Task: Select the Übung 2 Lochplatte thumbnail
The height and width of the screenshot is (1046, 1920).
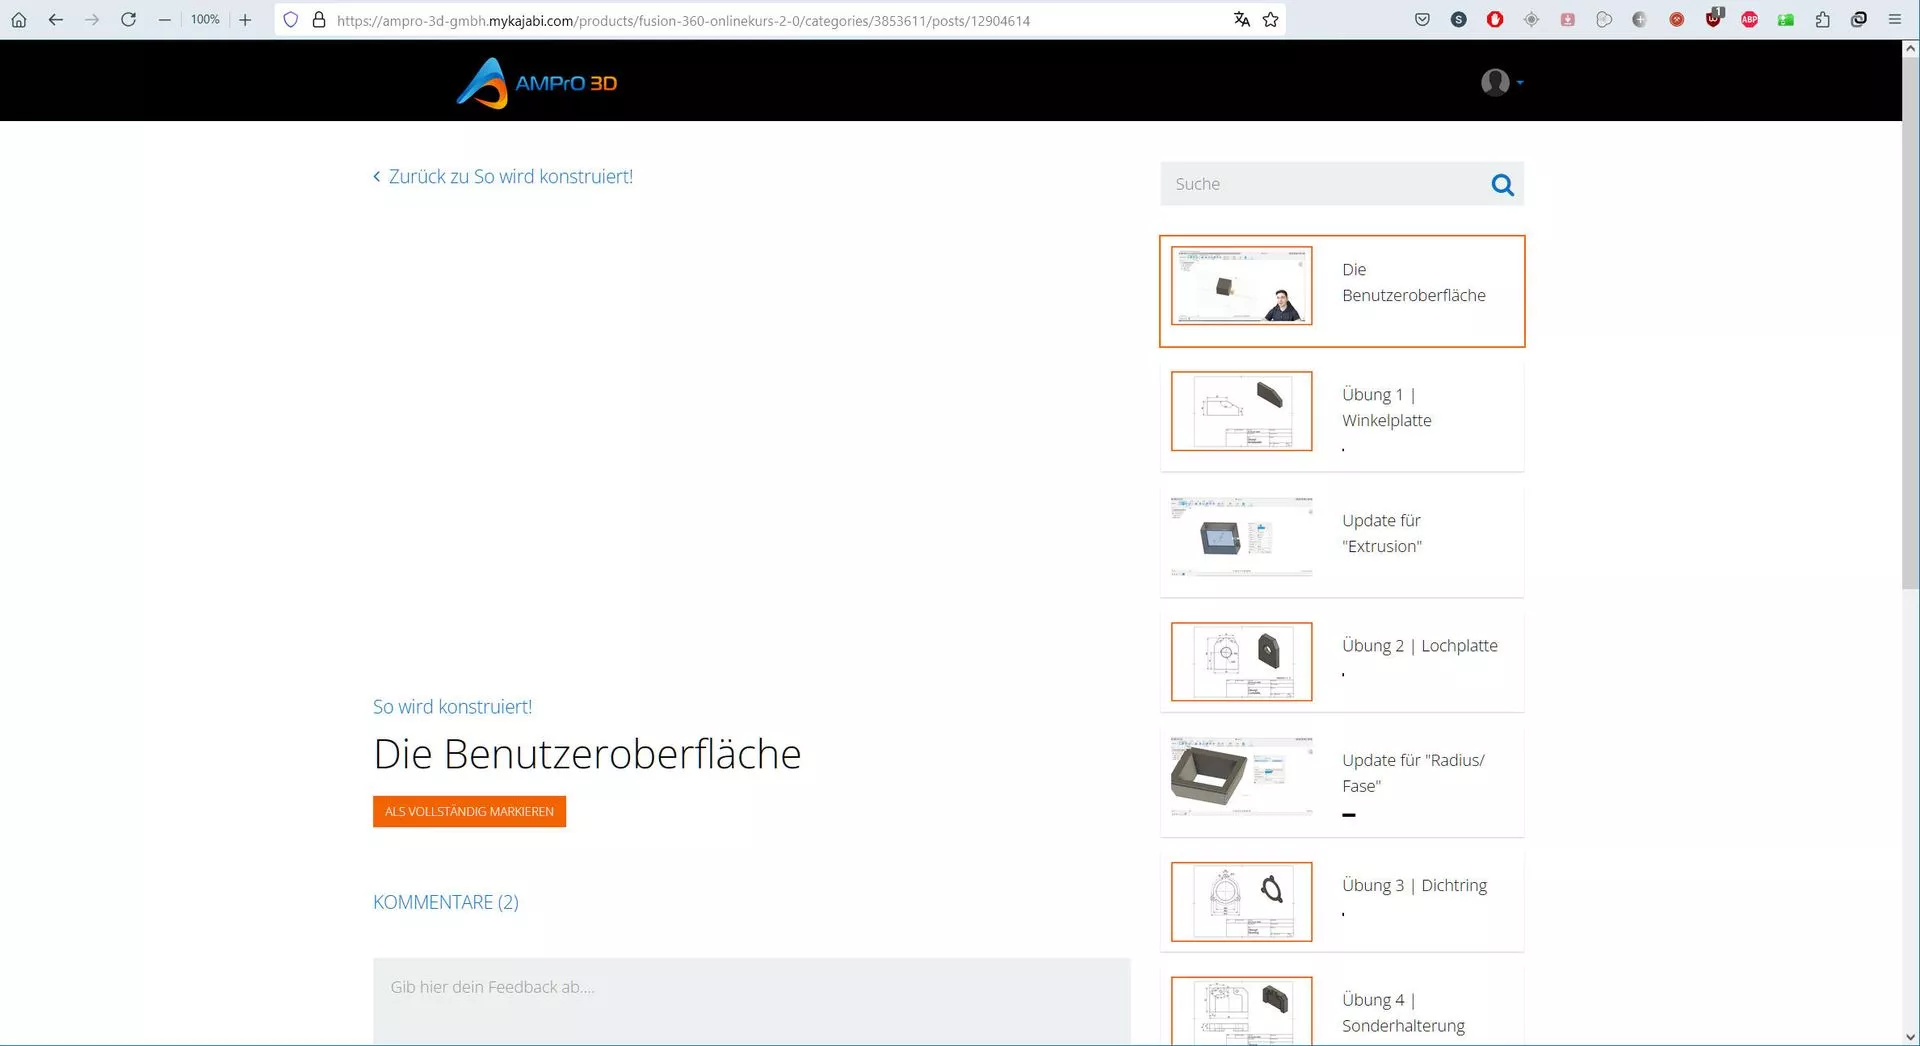Action: click(1241, 662)
